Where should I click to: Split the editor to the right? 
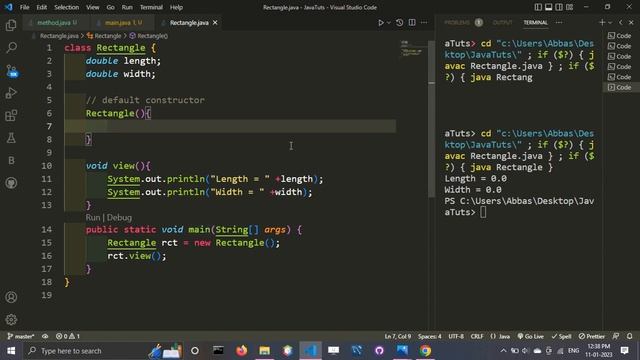(412, 23)
